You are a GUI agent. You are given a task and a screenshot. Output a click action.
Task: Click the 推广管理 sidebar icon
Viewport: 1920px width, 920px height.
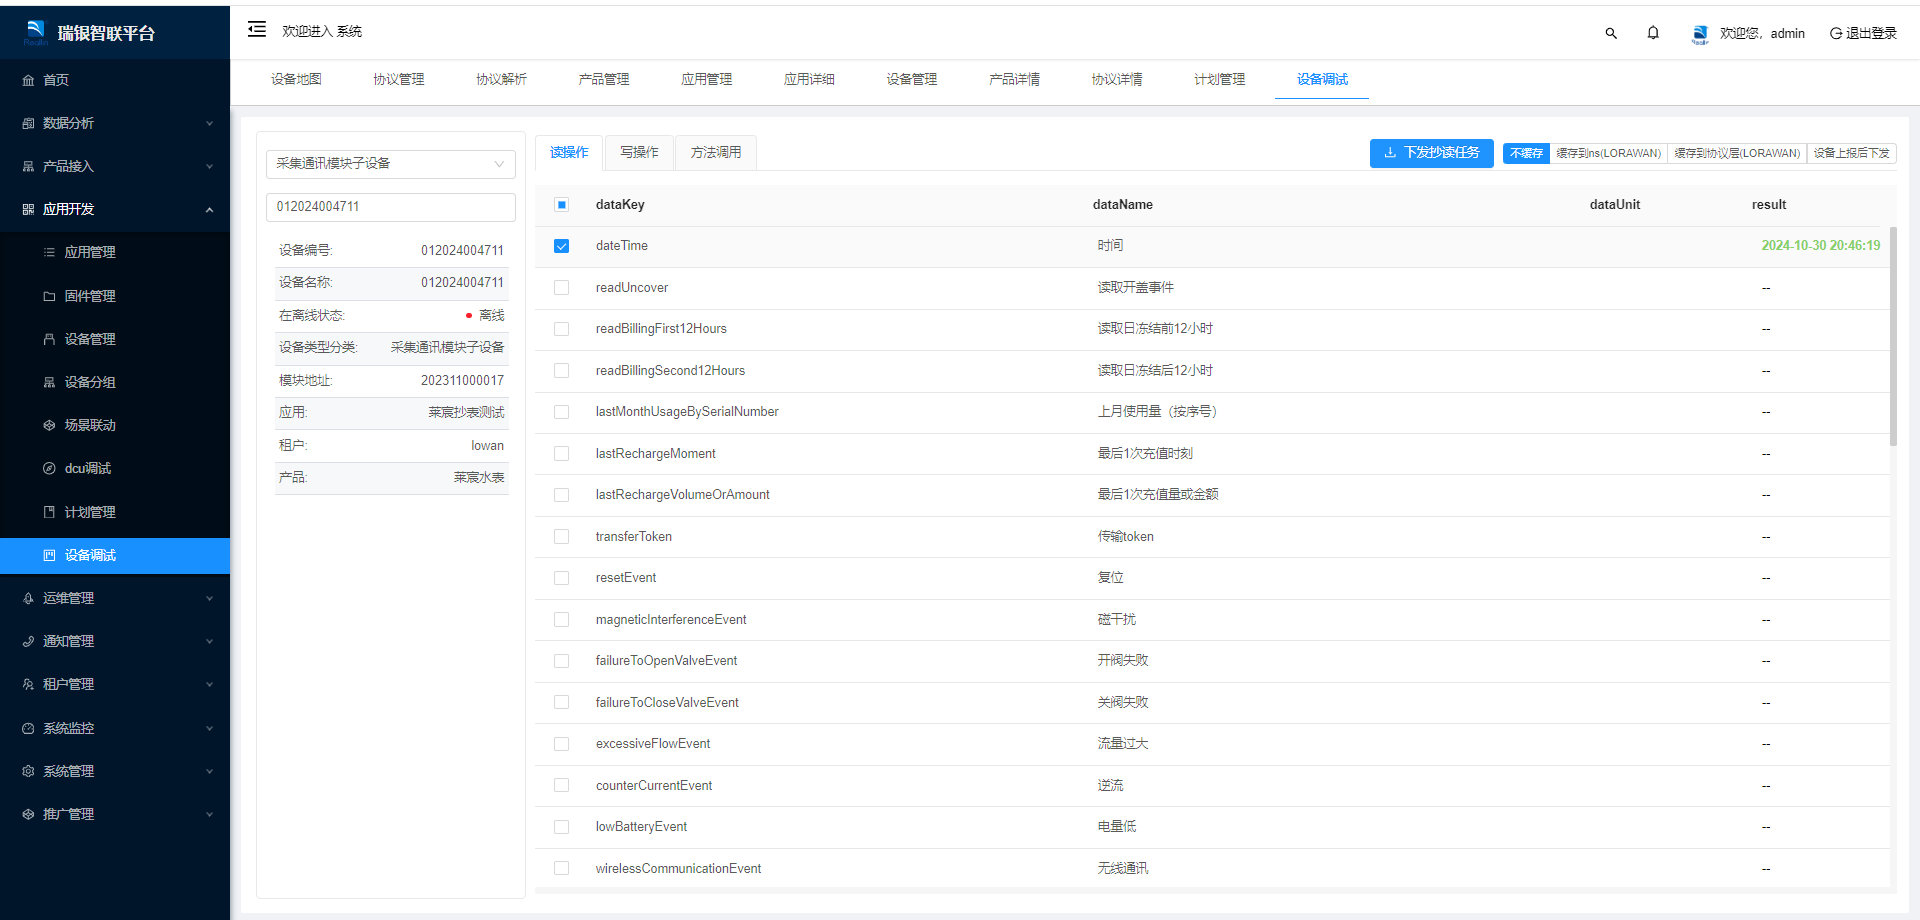(x=28, y=814)
